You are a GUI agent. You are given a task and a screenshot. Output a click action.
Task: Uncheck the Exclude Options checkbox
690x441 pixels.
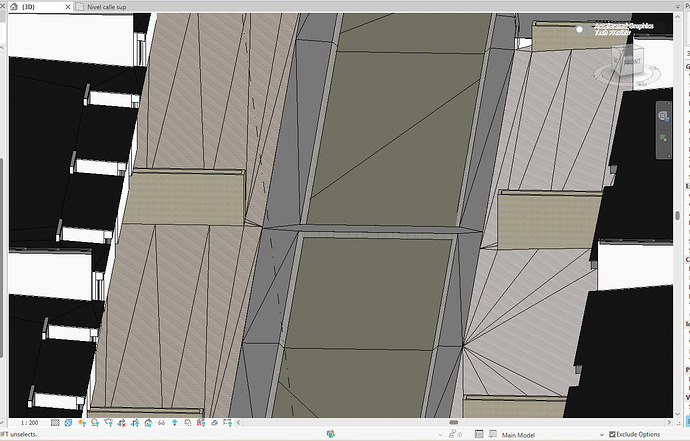click(x=612, y=434)
